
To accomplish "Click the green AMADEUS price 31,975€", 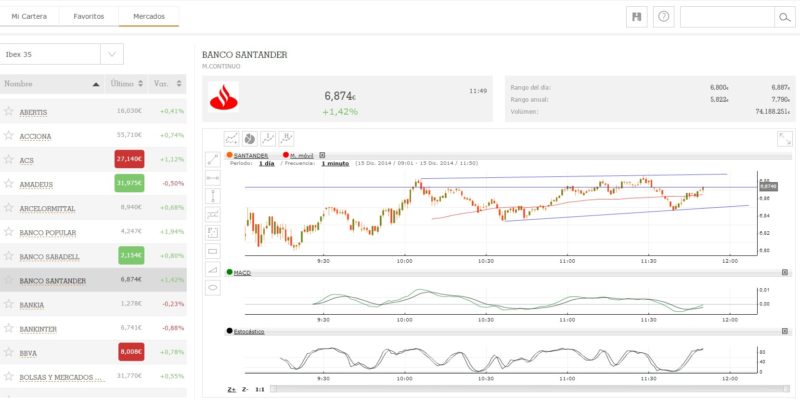I will coord(129,183).
